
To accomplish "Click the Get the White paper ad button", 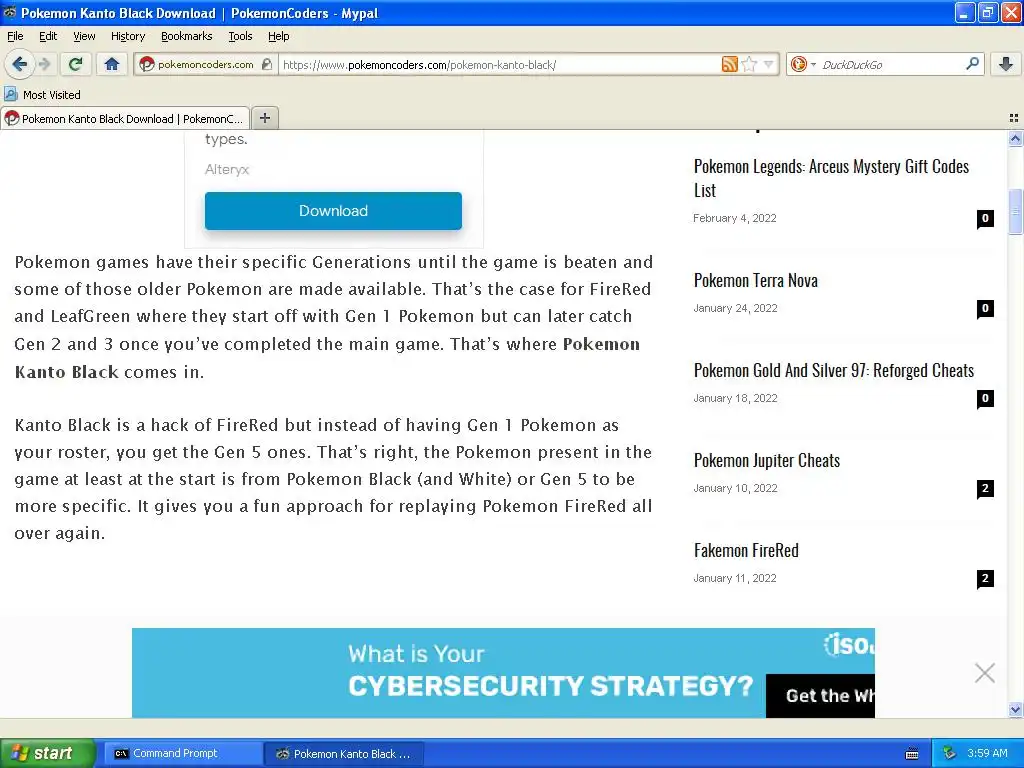I will click(820, 696).
